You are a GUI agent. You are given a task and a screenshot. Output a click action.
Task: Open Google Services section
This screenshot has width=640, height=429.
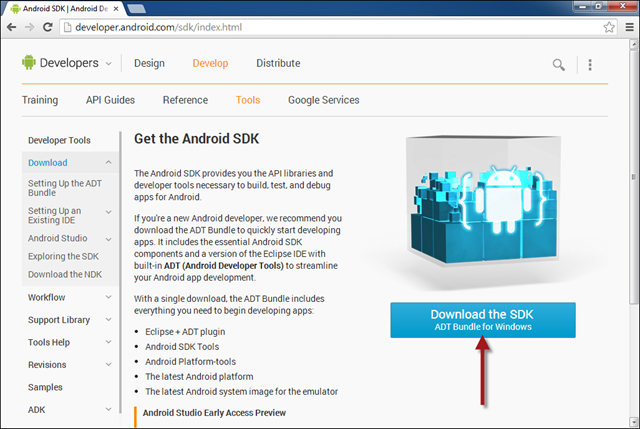pos(324,100)
